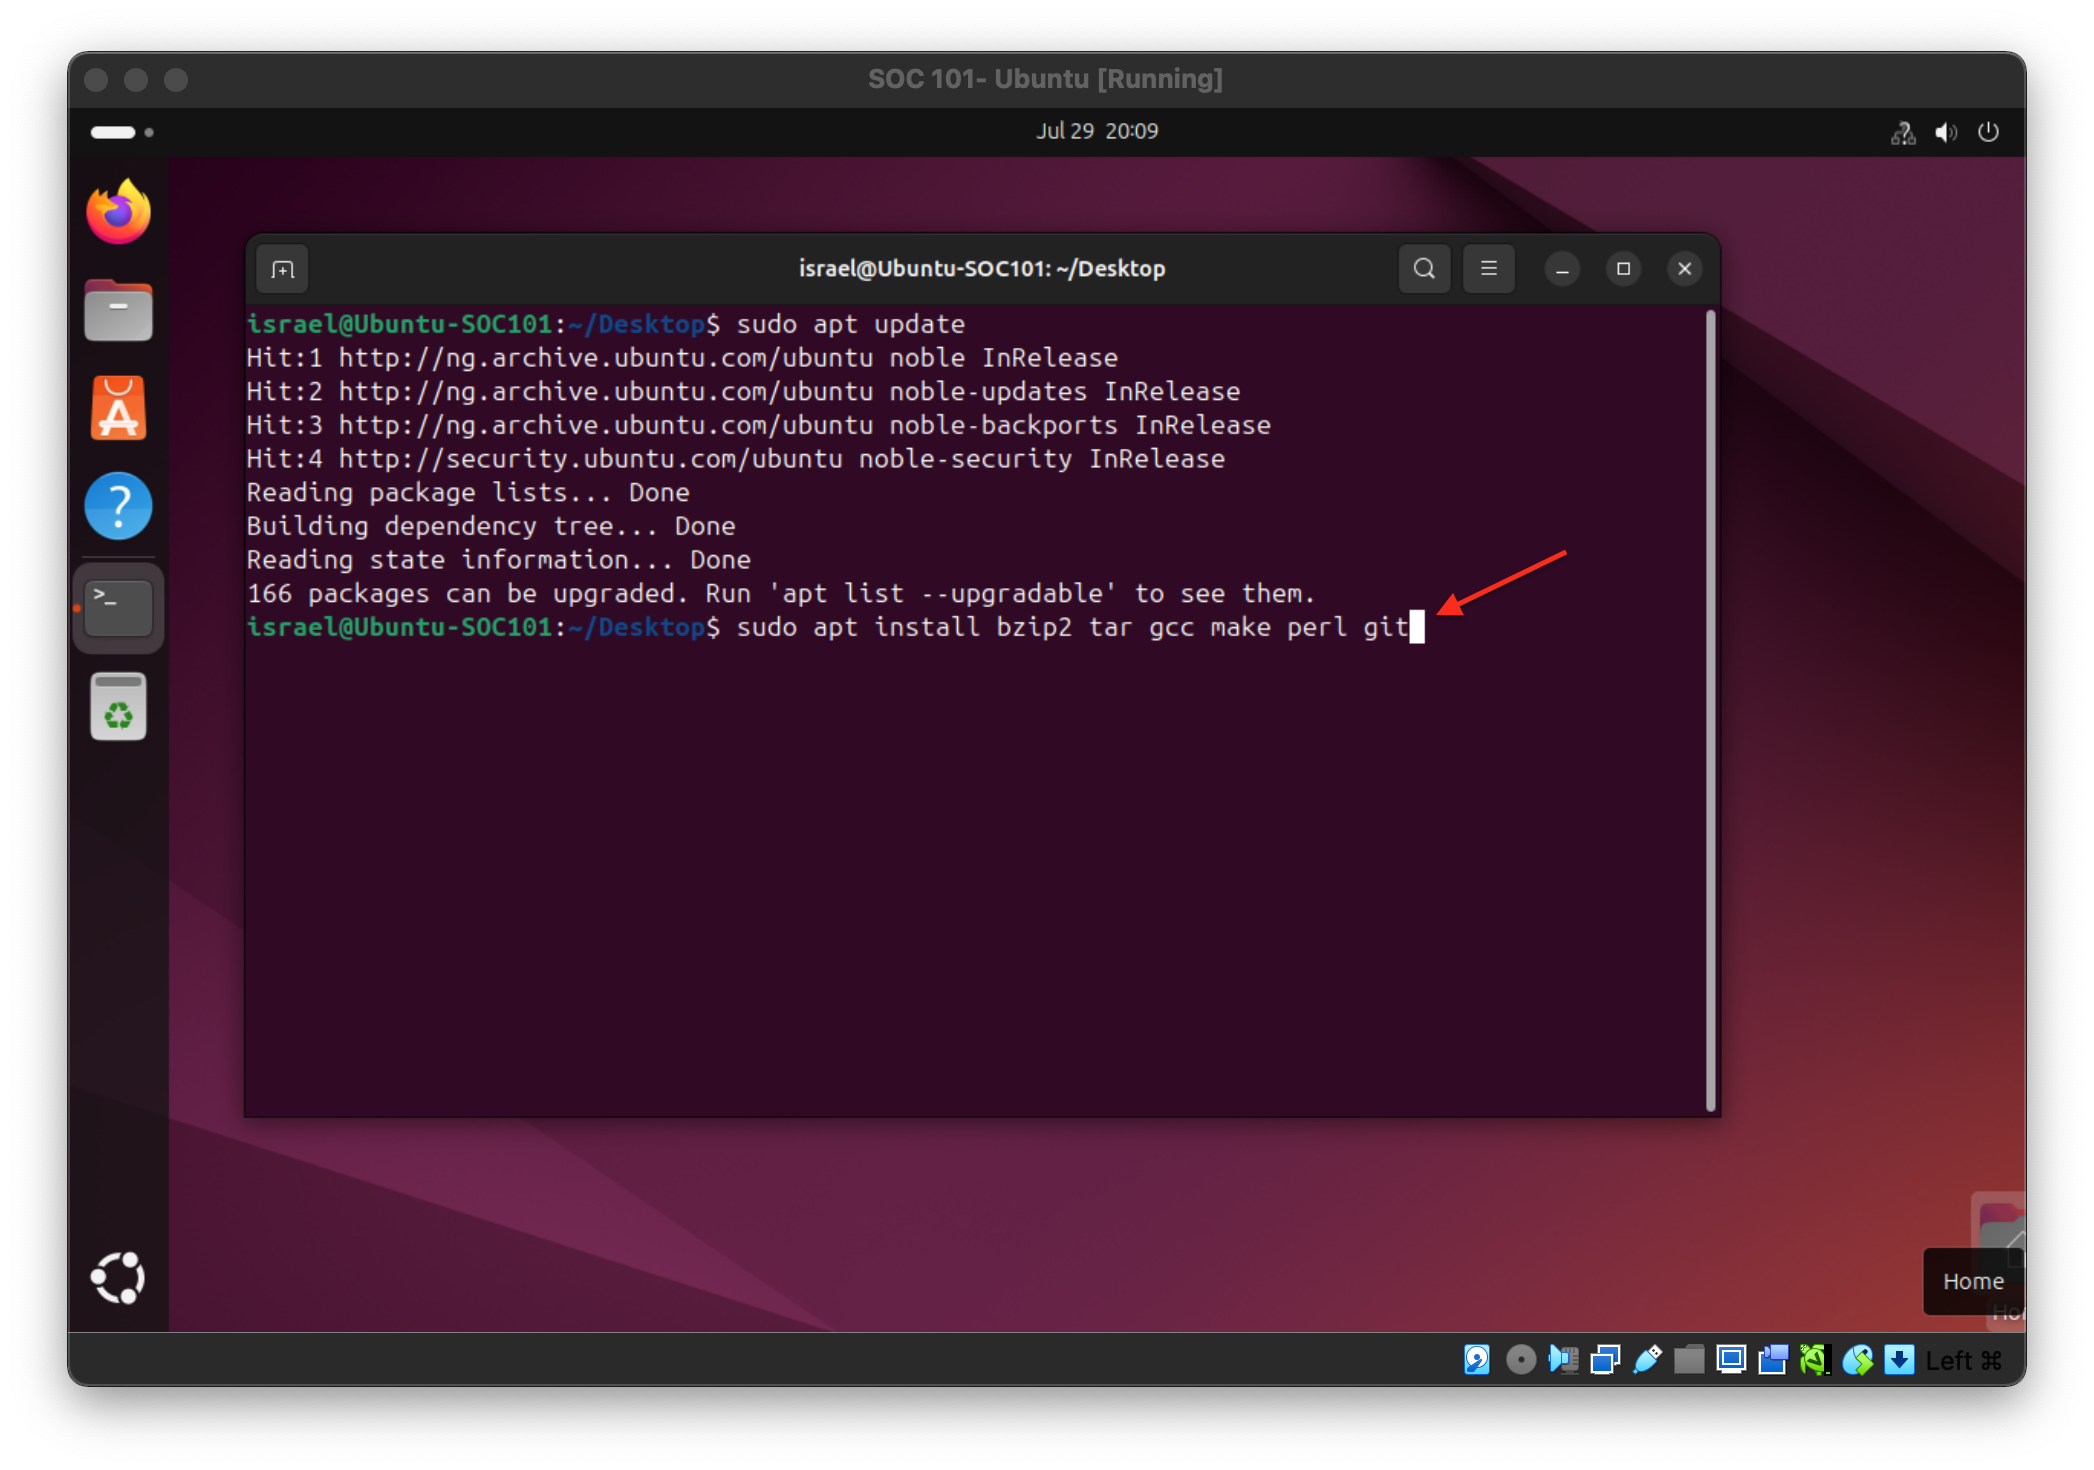
Task: Show Applications via the Ubuntu logo button
Action: click(x=118, y=1278)
